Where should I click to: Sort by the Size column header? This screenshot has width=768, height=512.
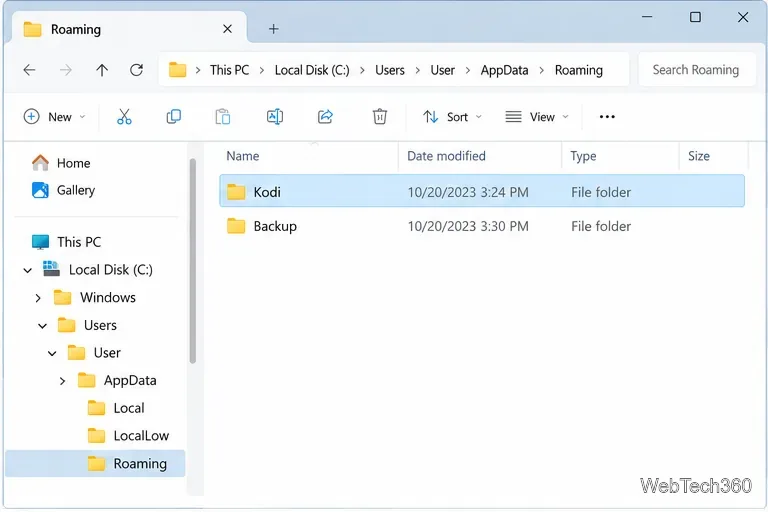[698, 156]
